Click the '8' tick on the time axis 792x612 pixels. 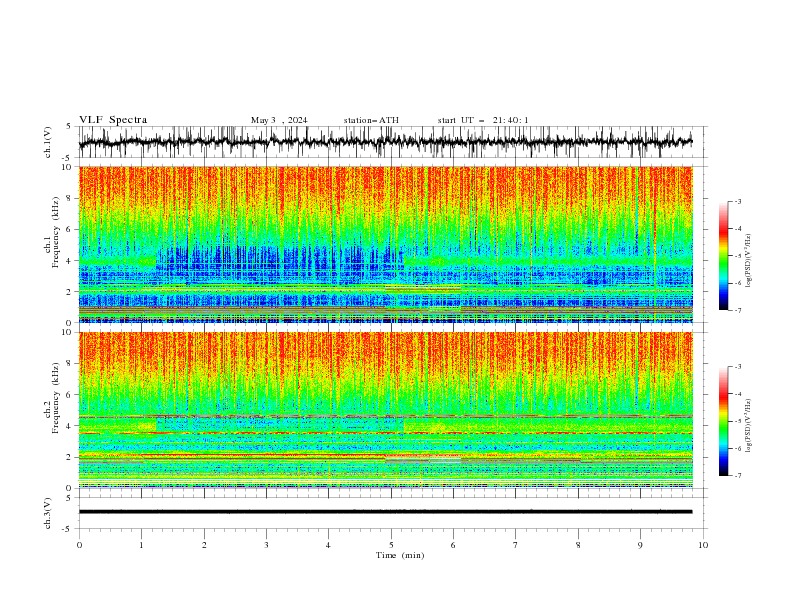click(x=578, y=545)
